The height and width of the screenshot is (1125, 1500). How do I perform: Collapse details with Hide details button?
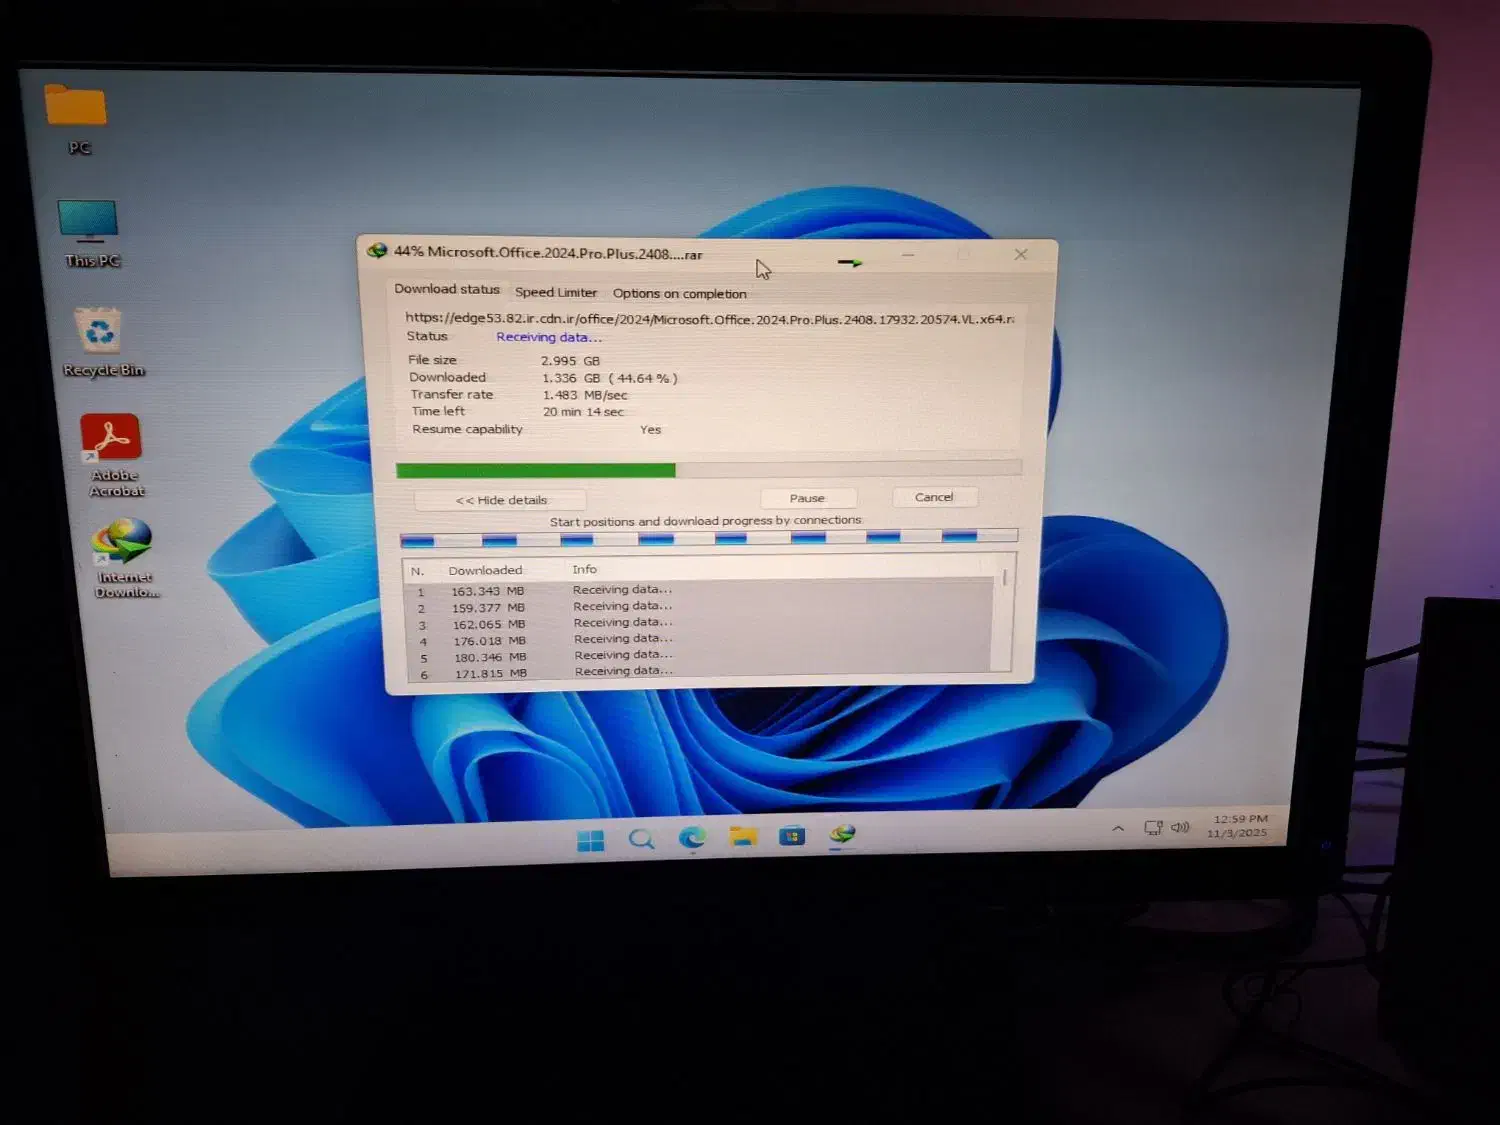click(x=501, y=500)
